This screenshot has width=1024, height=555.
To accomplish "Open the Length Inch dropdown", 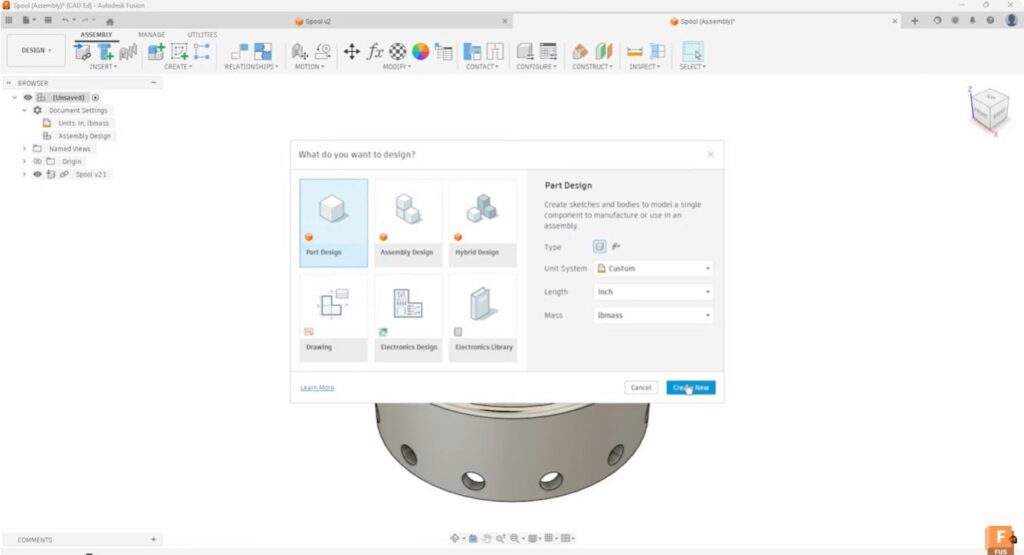I will (x=654, y=292).
